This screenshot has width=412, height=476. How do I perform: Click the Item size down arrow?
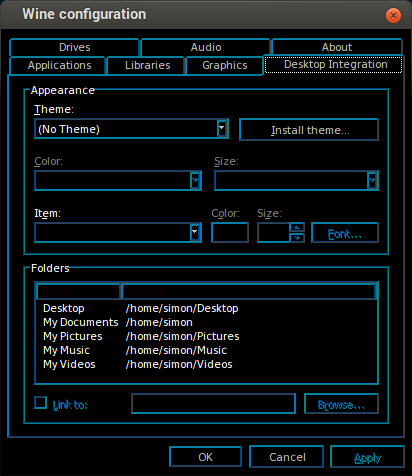[x=297, y=237]
